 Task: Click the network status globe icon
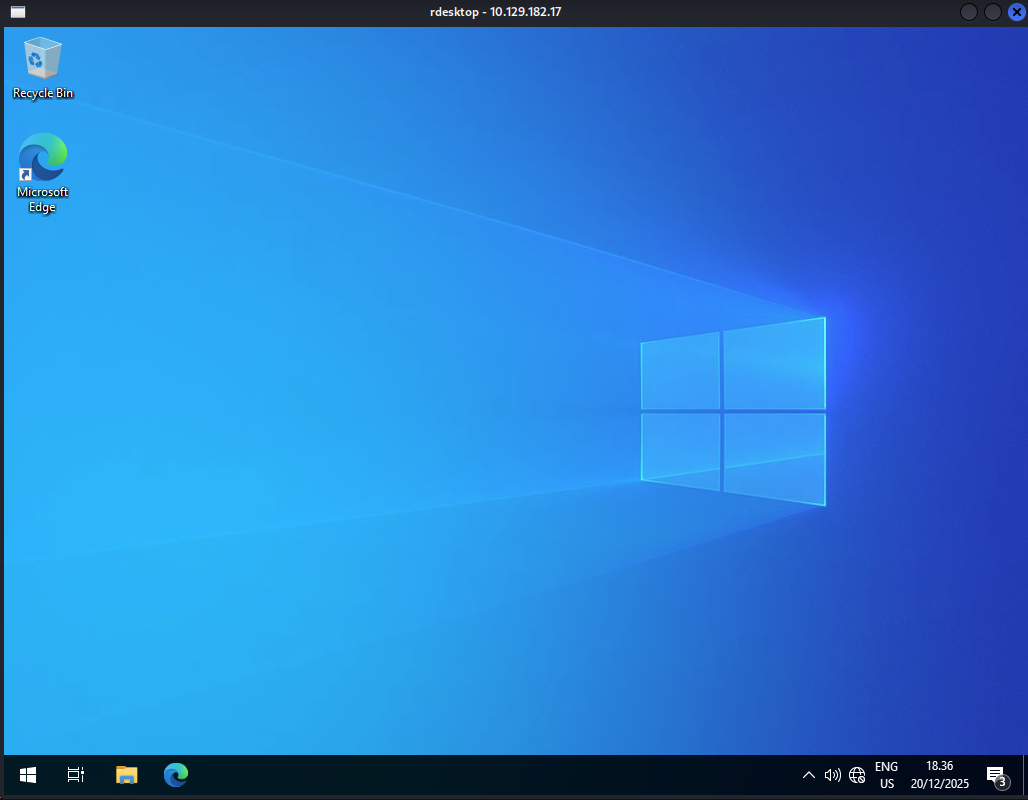tap(857, 775)
